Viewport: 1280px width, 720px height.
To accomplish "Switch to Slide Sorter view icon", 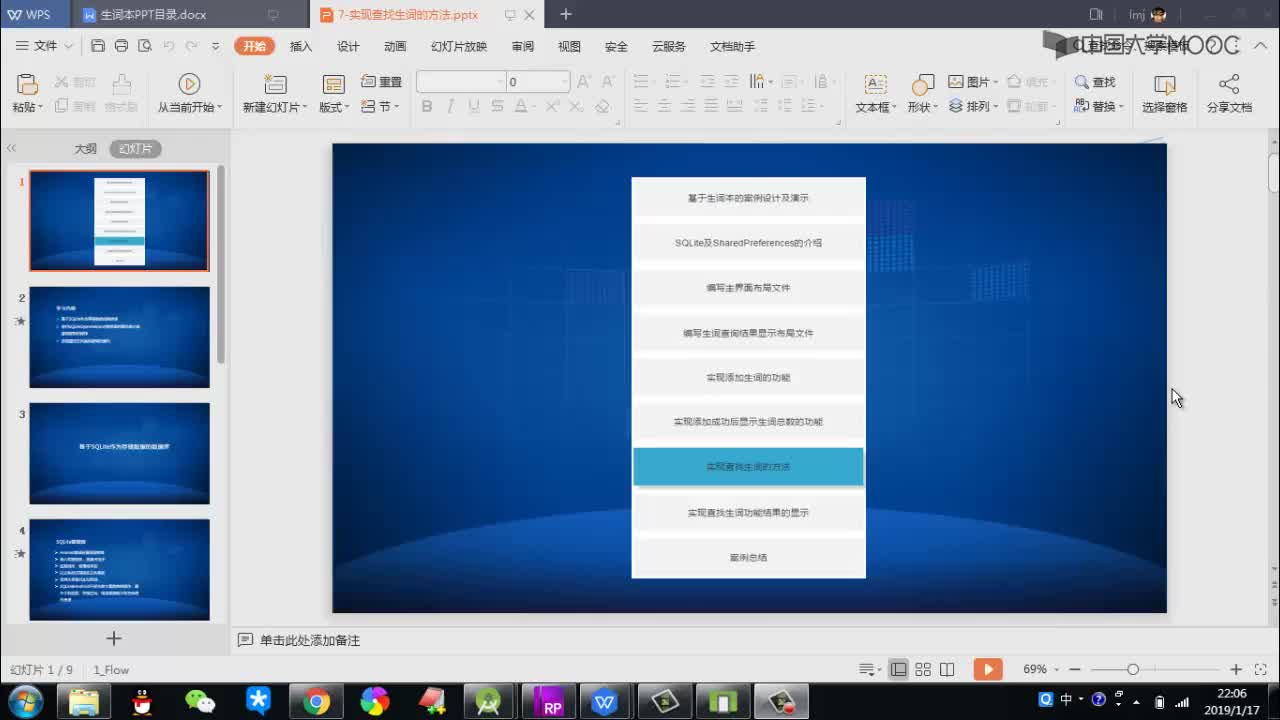I will 923,669.
